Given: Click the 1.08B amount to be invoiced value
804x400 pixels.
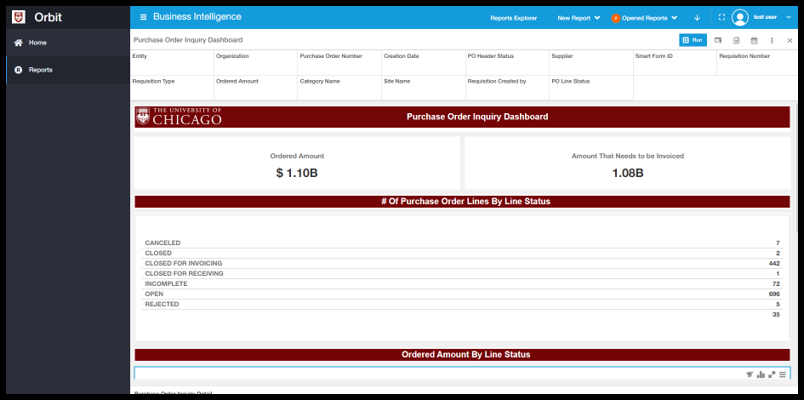Looking at the screenshot, I should click(628, 173).
